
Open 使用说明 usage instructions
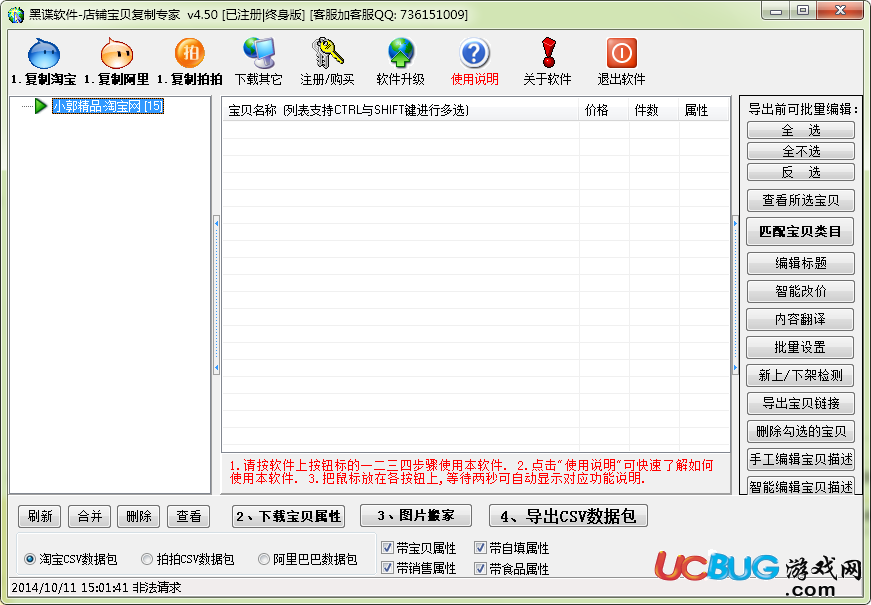[474, 62]
